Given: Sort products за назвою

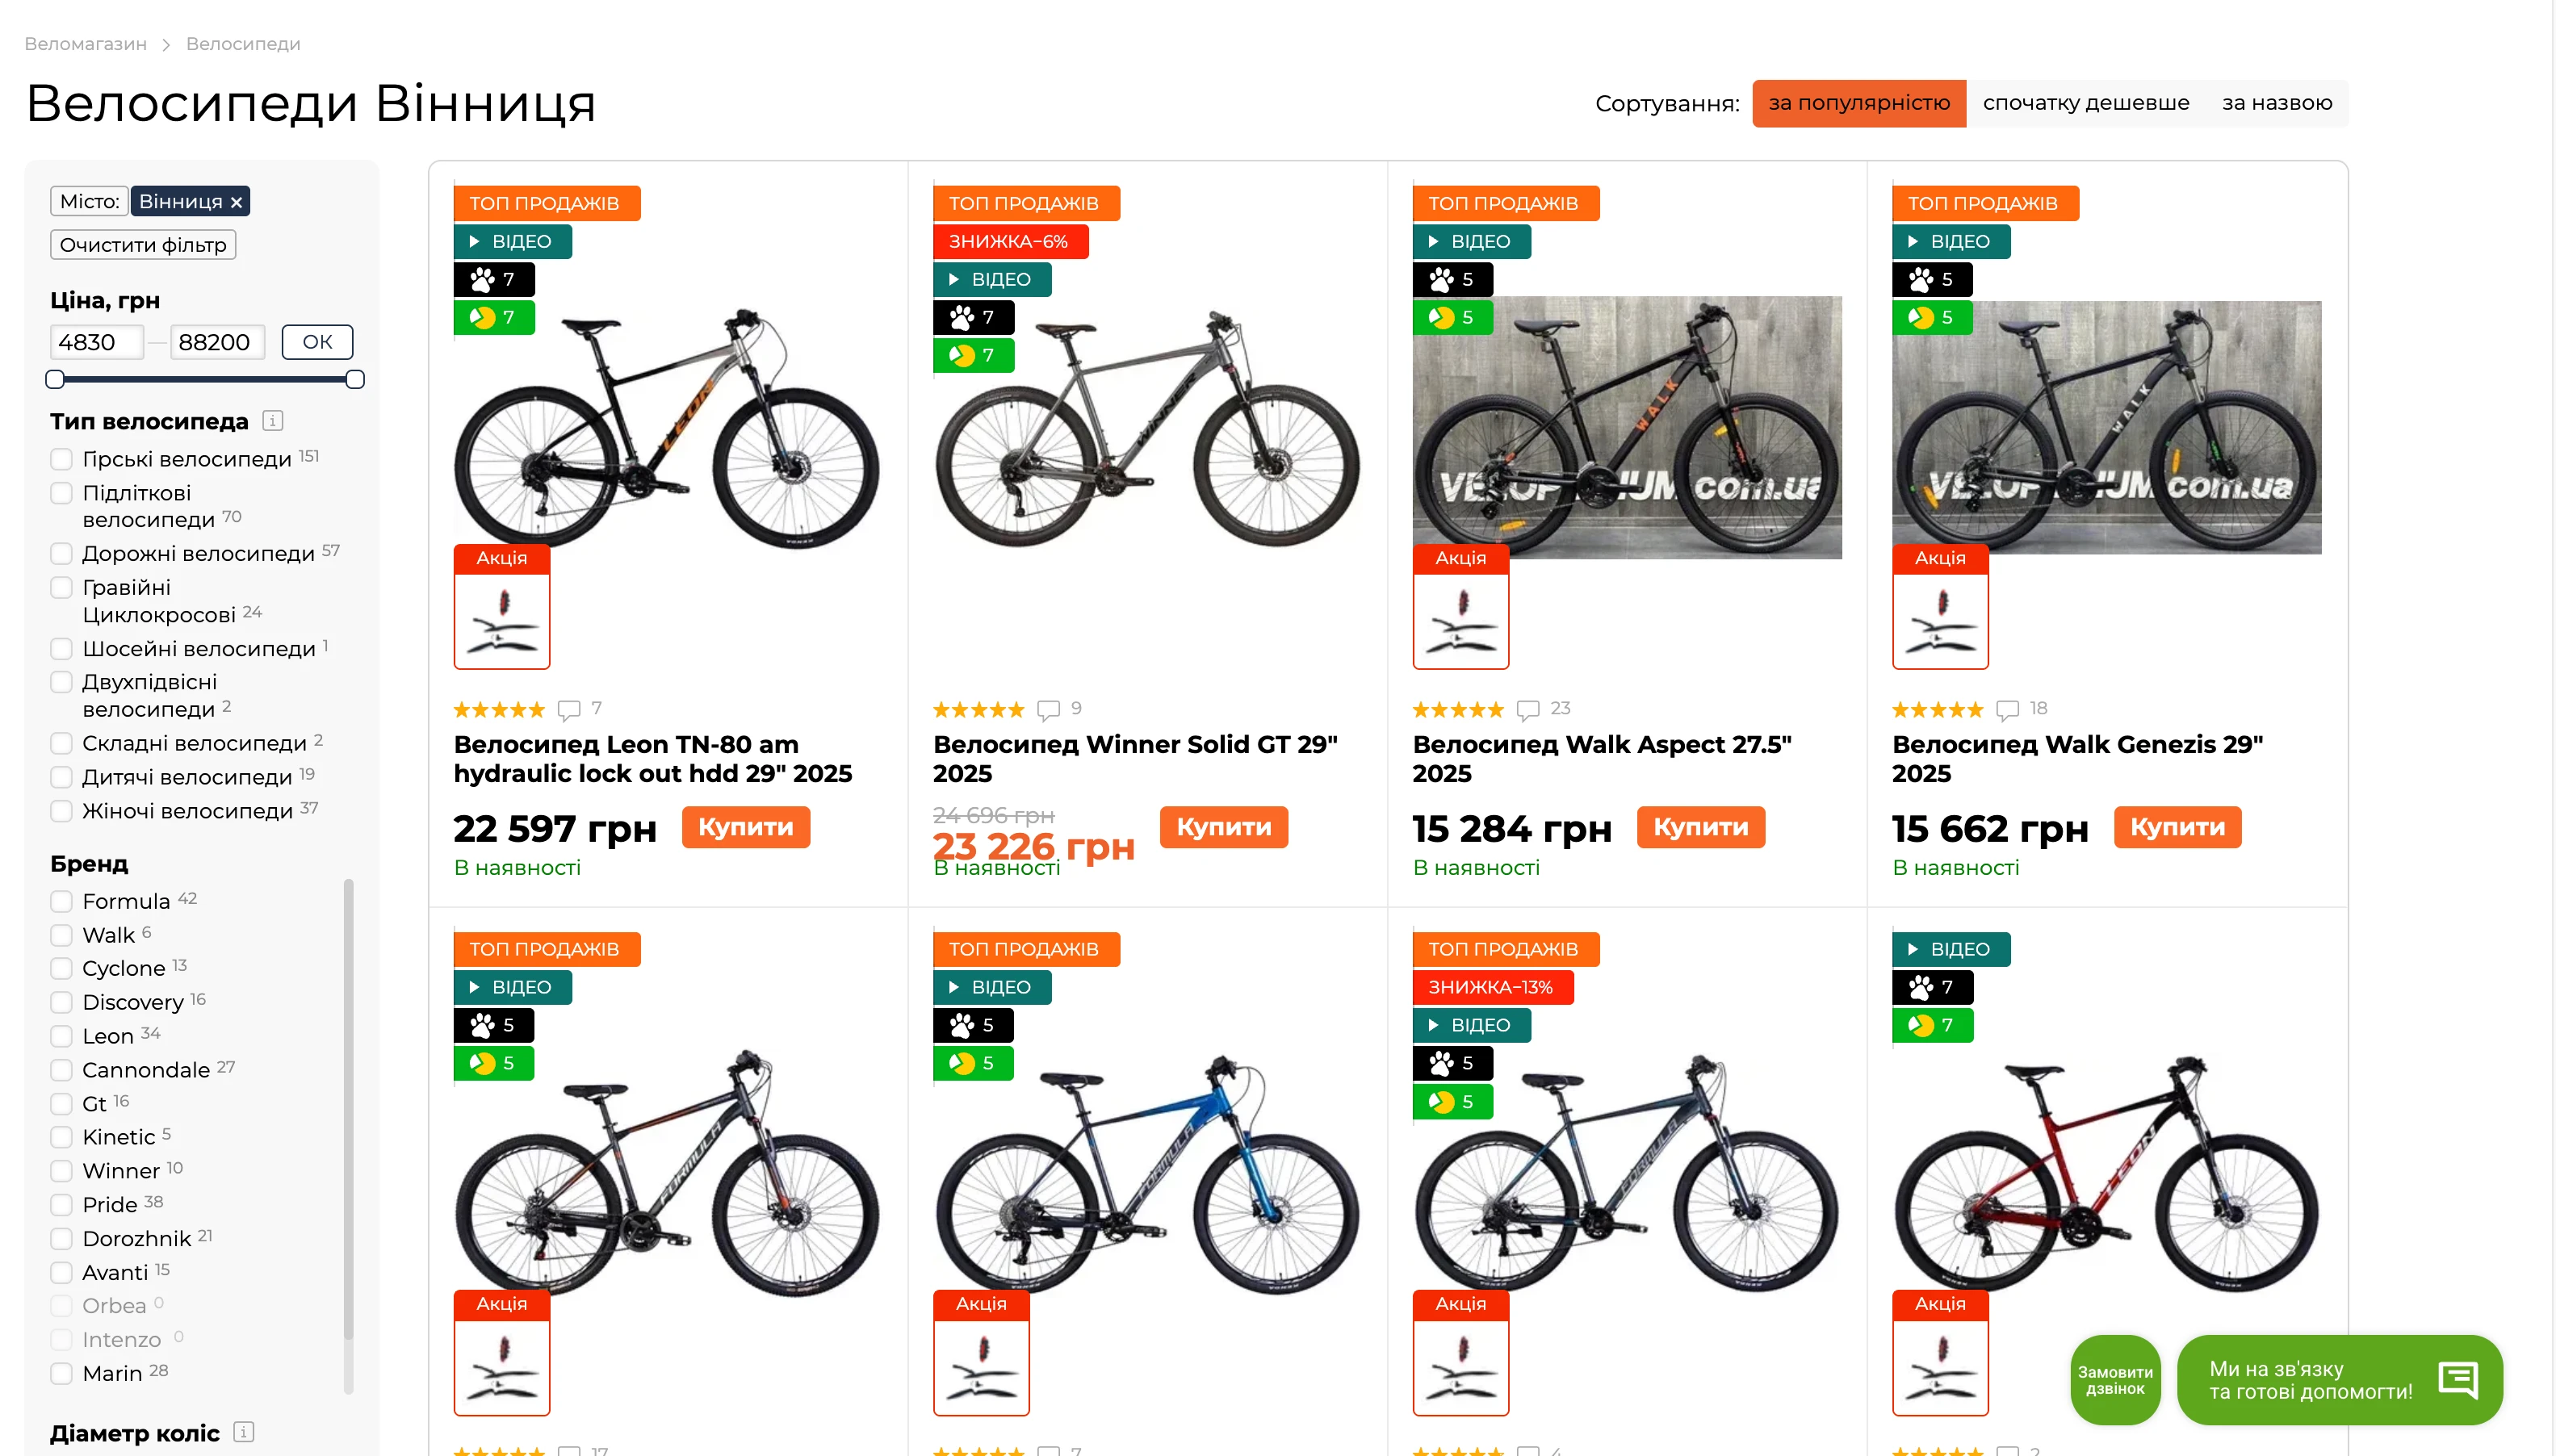Looking at the screenshot, I should 2276,103.
